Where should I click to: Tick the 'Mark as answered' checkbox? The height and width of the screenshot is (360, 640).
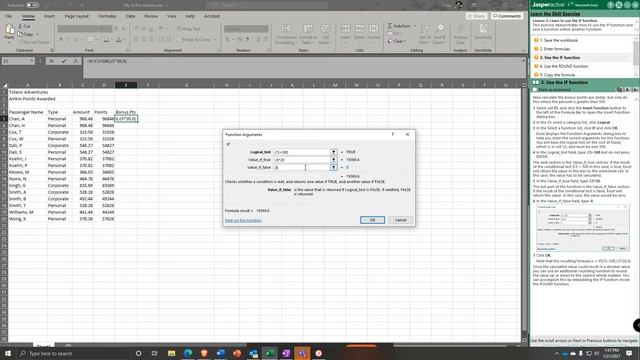[534, 89]
